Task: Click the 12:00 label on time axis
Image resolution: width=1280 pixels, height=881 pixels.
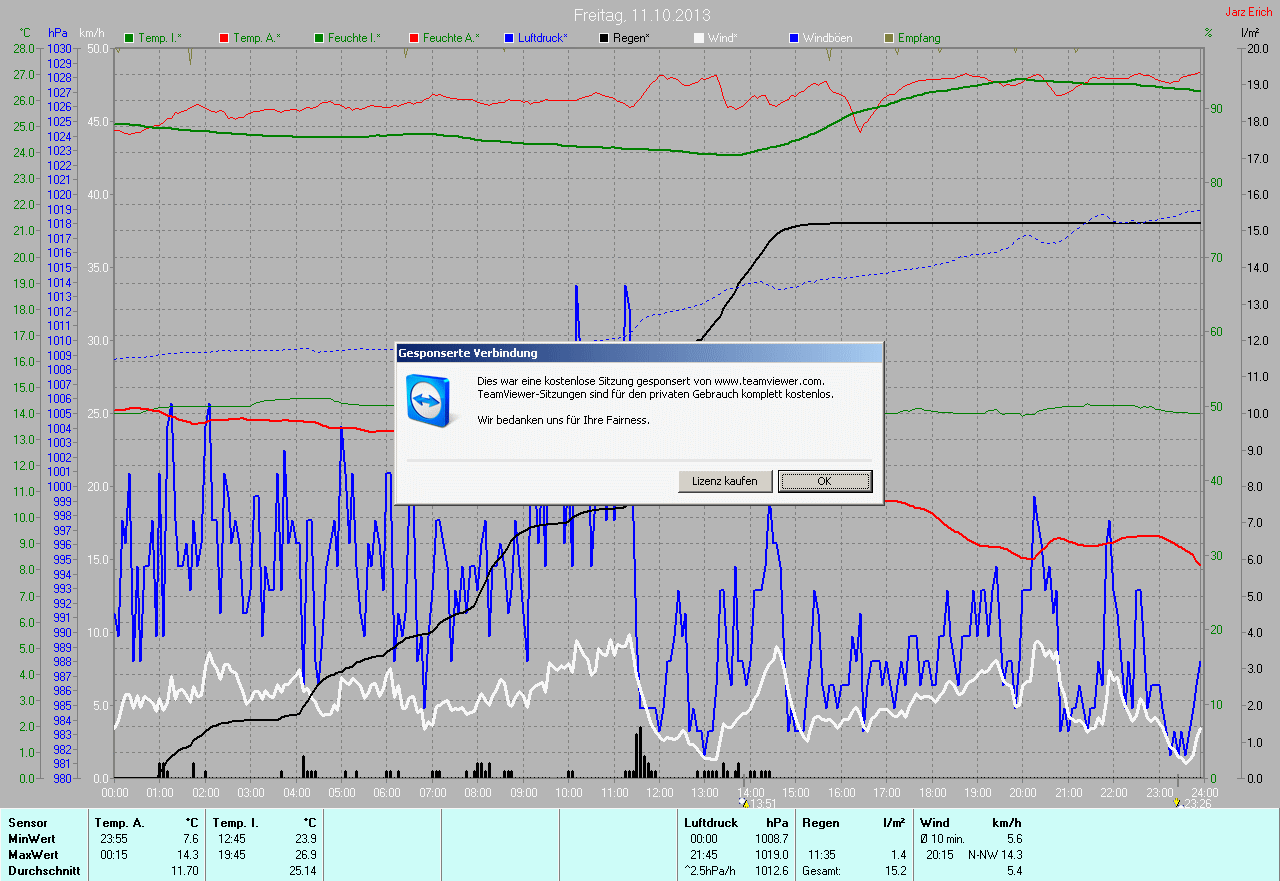Action: [660, 792]
